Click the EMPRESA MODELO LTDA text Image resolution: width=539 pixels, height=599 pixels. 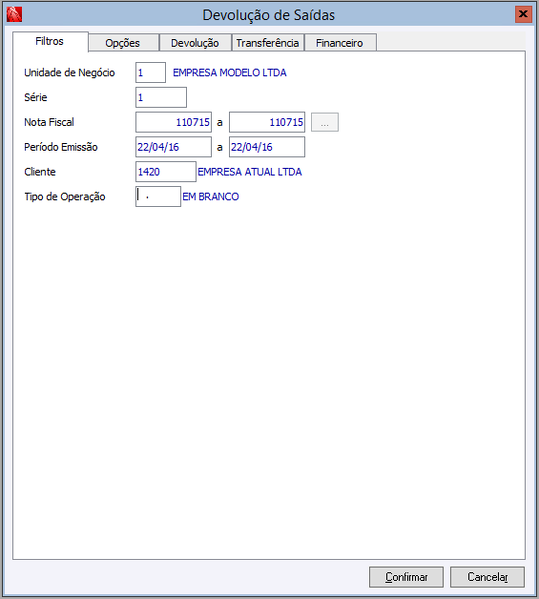230,73
